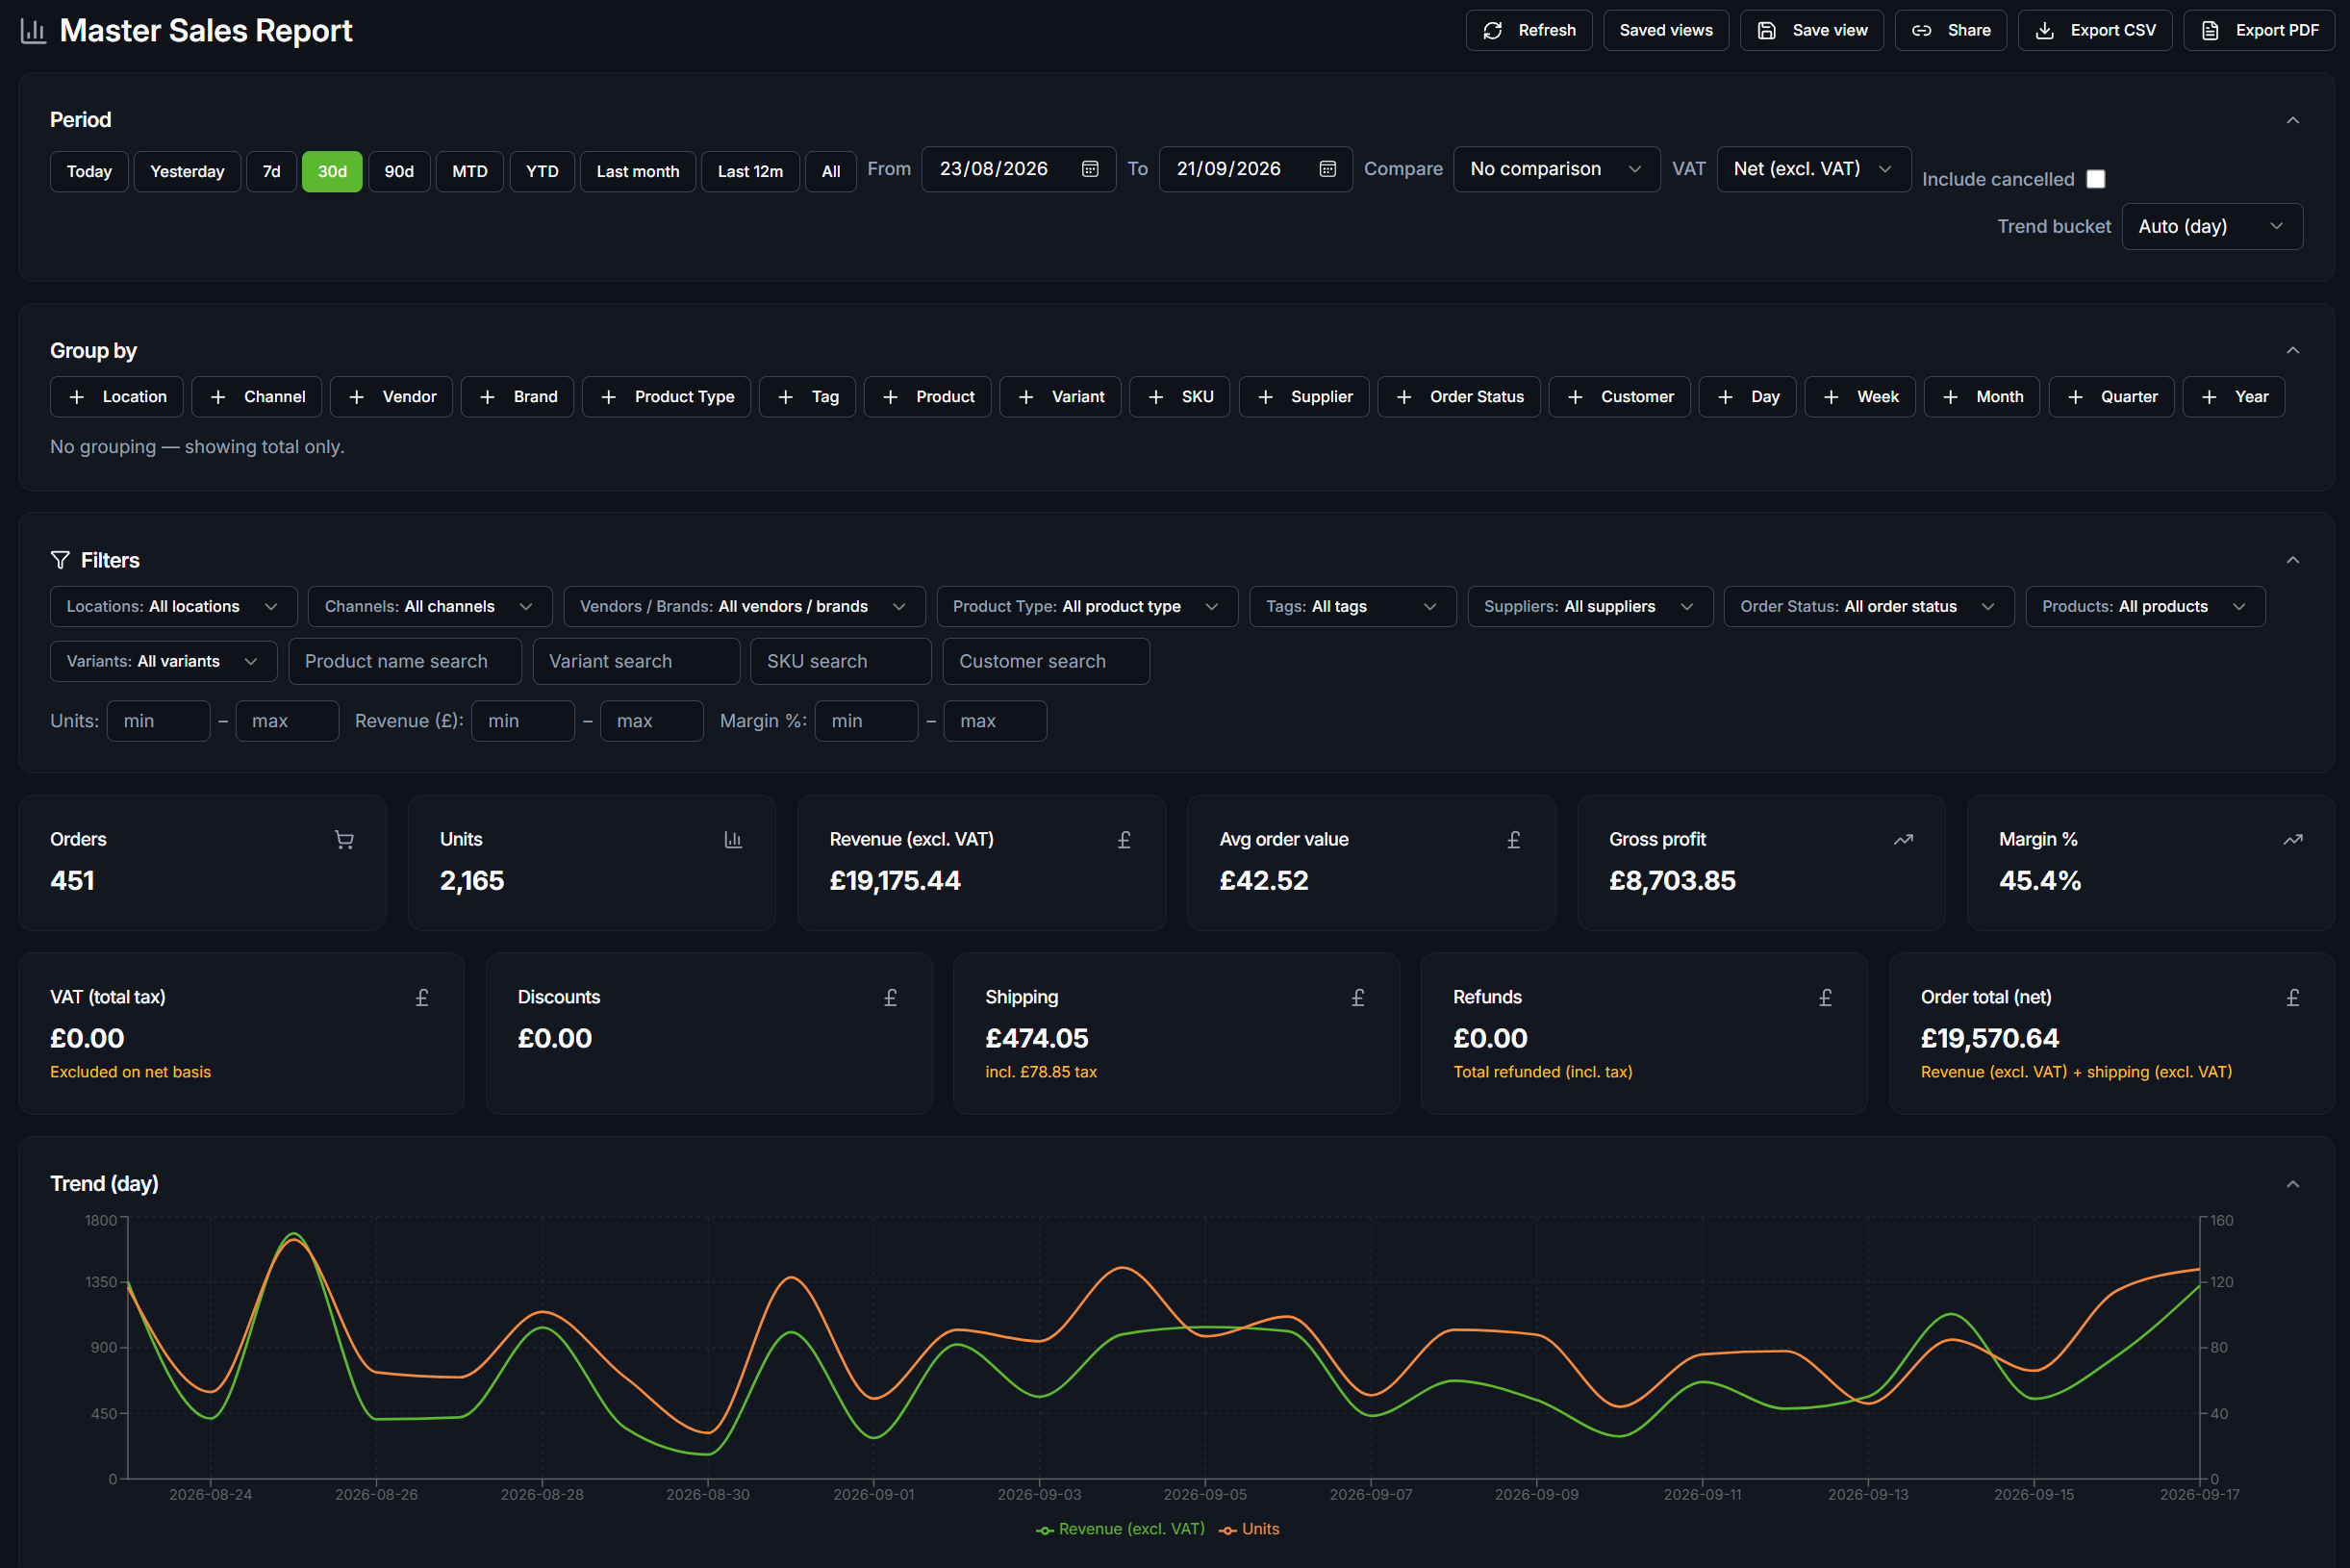Viewport: 2350px width, 1568px height.
Task: Click the Export PDF document icon
Action: pos(2210,30)
